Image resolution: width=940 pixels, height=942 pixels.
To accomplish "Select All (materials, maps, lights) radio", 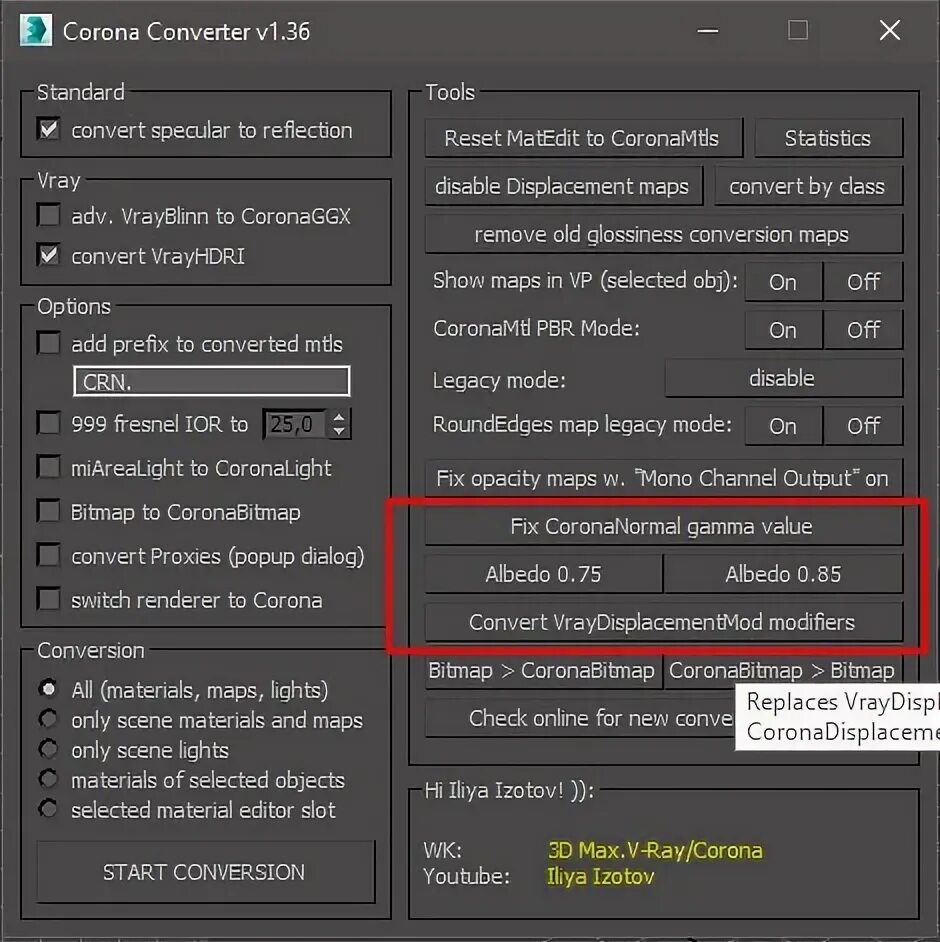I will [48, 688].
